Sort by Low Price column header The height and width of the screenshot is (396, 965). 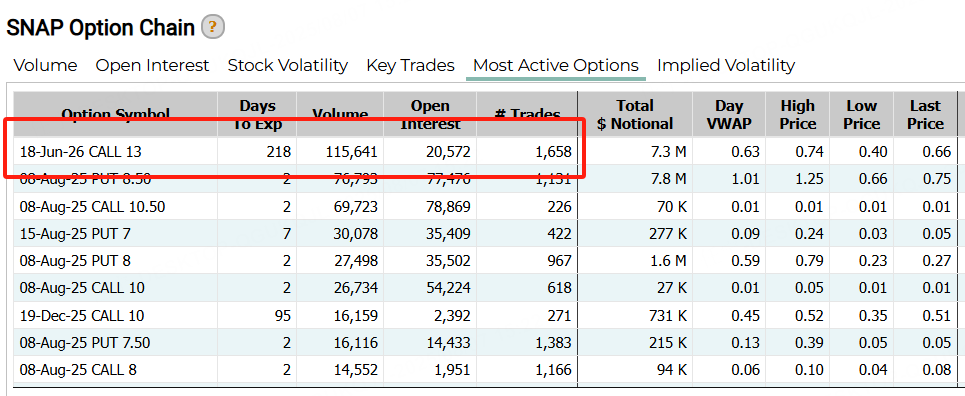(x=862, y=115)
